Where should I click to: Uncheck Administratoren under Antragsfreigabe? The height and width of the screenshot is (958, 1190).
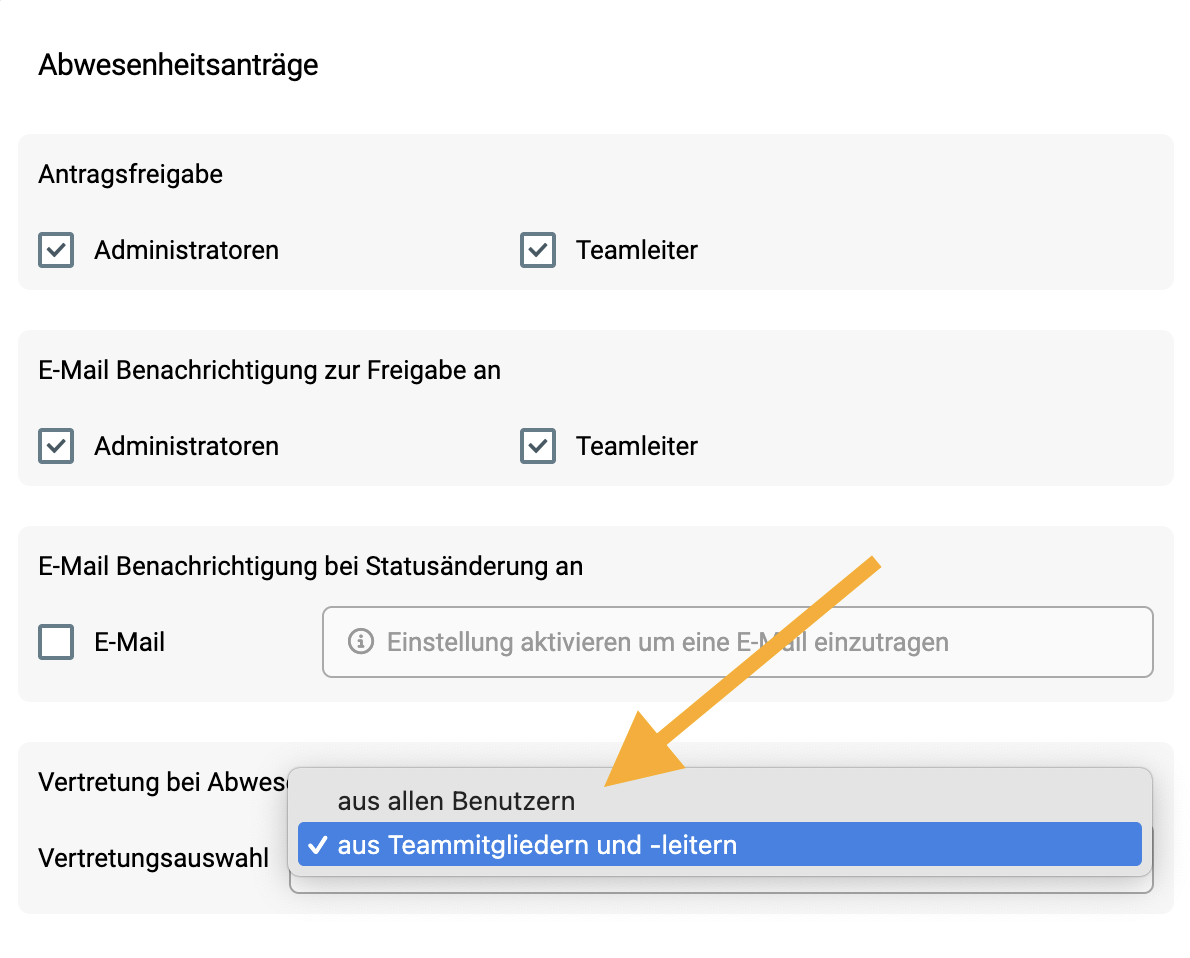pos(56,250)
